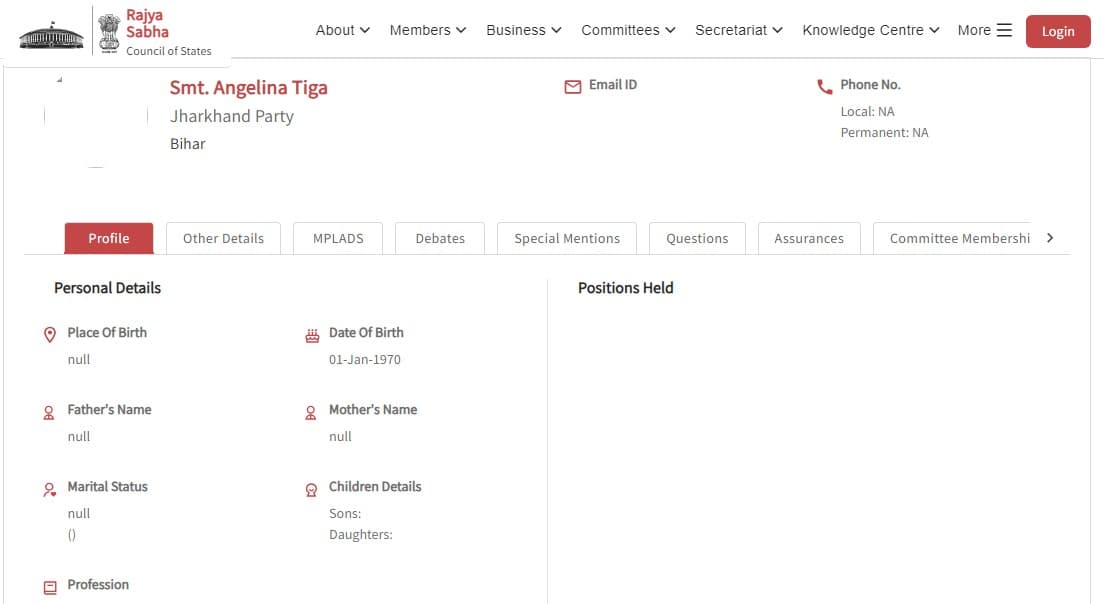Expand the About dropdown menu

343,30
